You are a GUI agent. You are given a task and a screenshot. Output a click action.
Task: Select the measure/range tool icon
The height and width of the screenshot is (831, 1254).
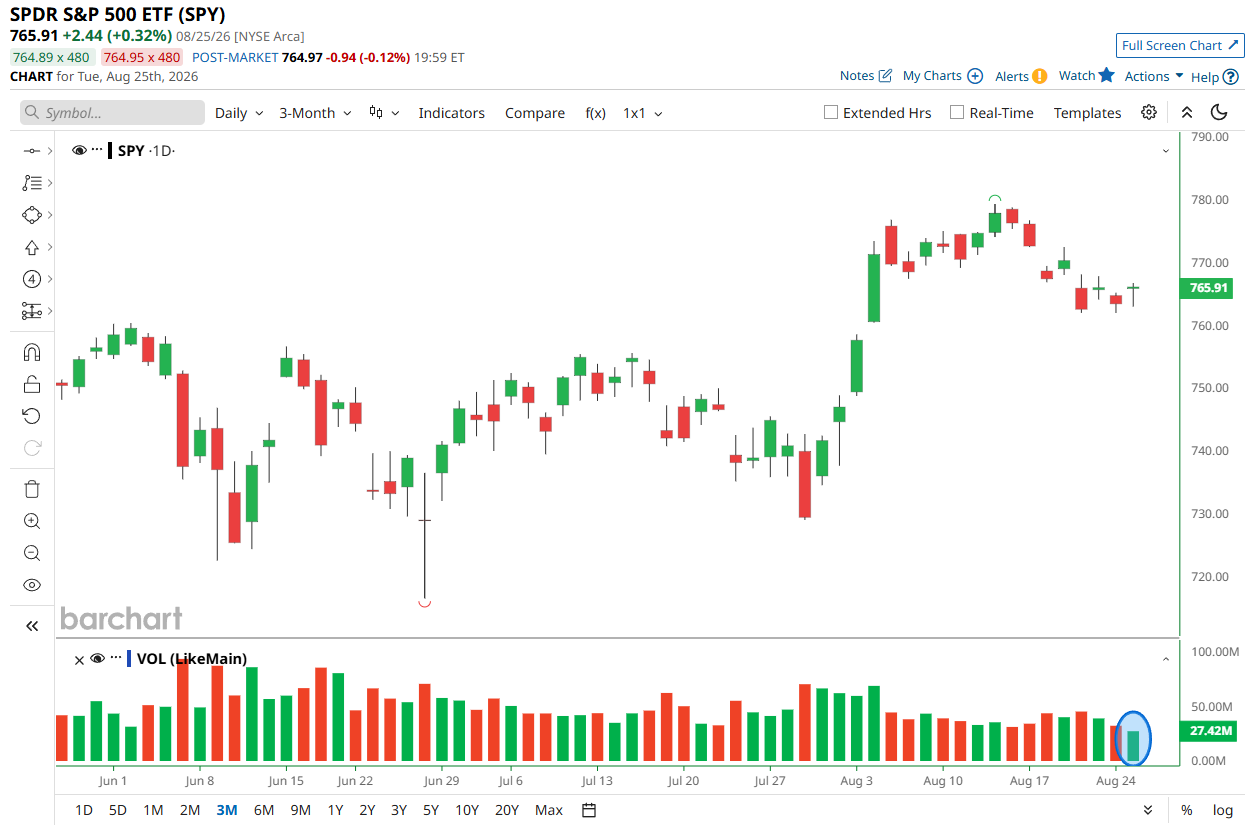tap(31, 311)
